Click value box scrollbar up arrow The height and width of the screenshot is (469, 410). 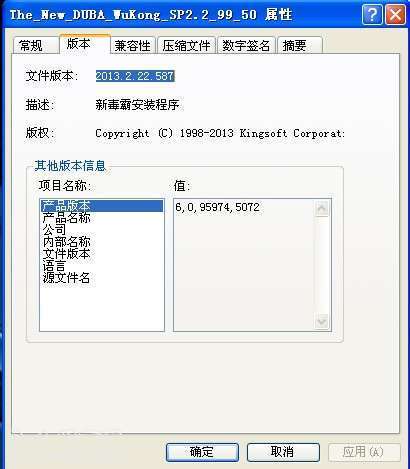pyautogui.click(x=322, y=209)
